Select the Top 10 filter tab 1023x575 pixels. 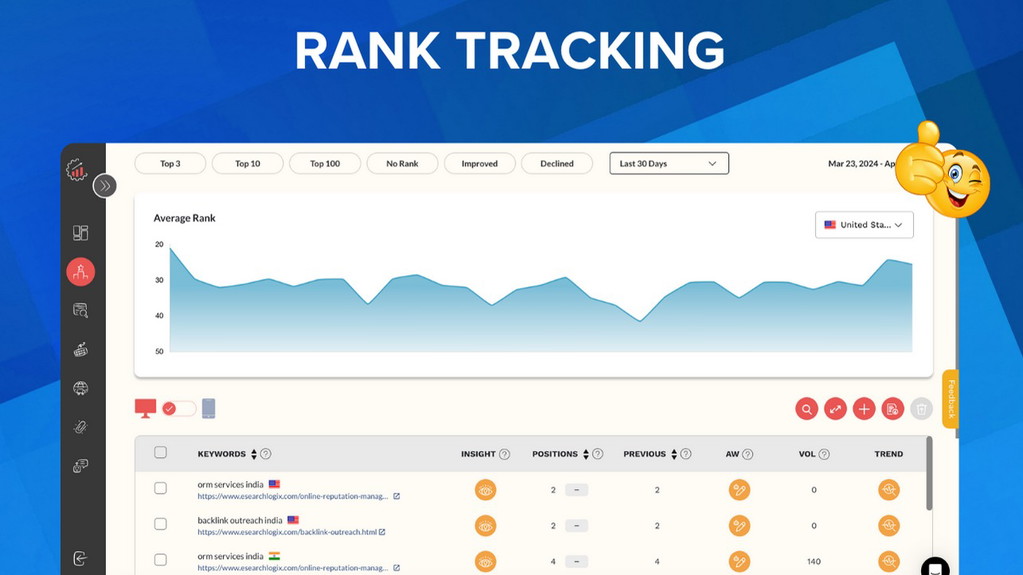coord(248,163)
